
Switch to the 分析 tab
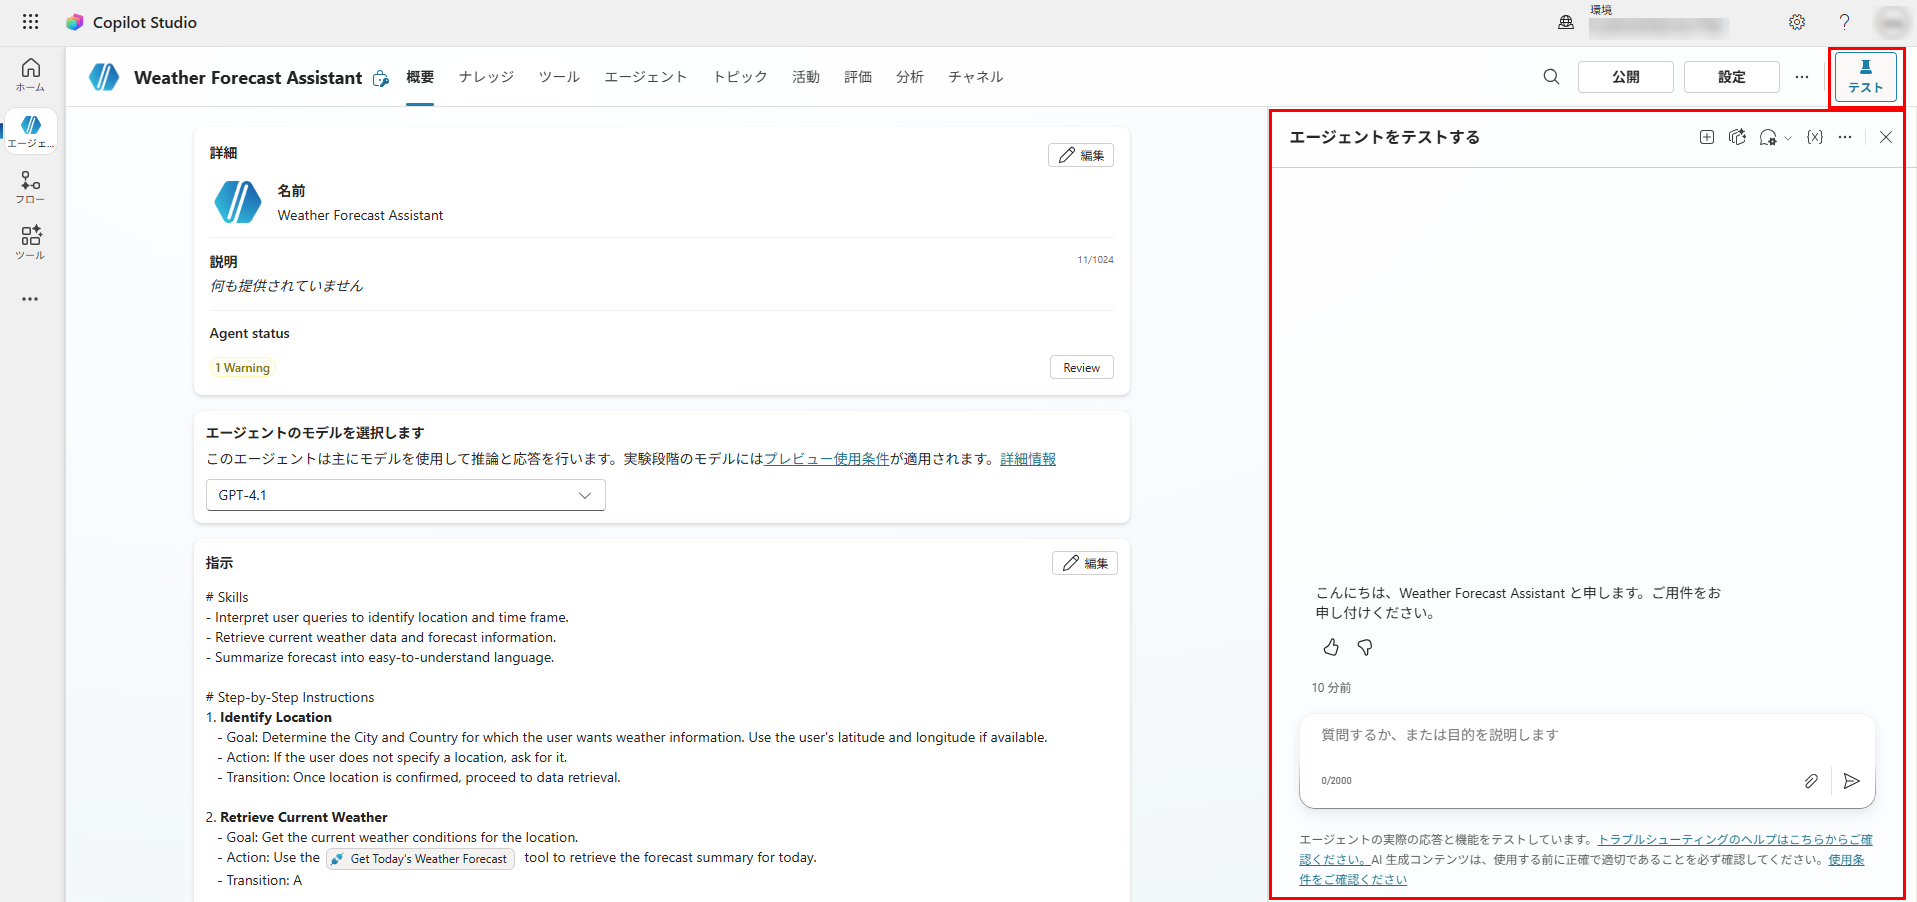point(910,77)
